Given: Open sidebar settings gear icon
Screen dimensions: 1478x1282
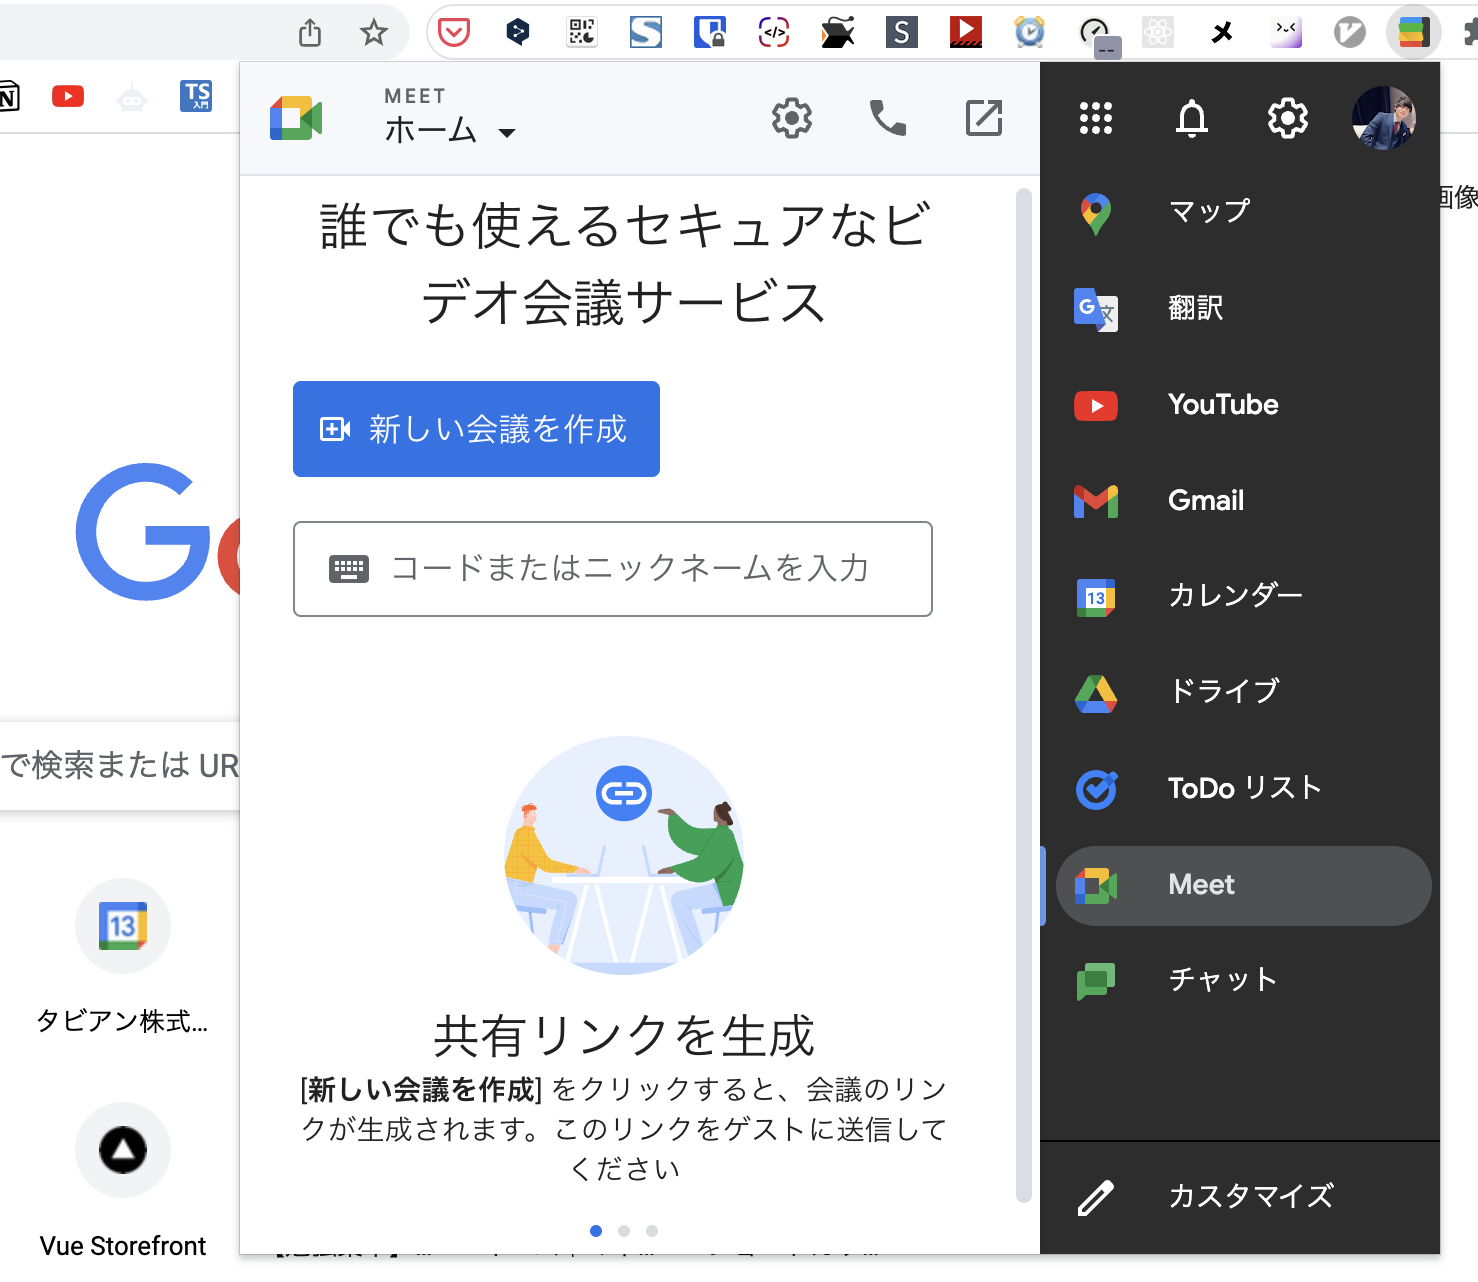Looking at the screenshot, I should coord(1288,118).
